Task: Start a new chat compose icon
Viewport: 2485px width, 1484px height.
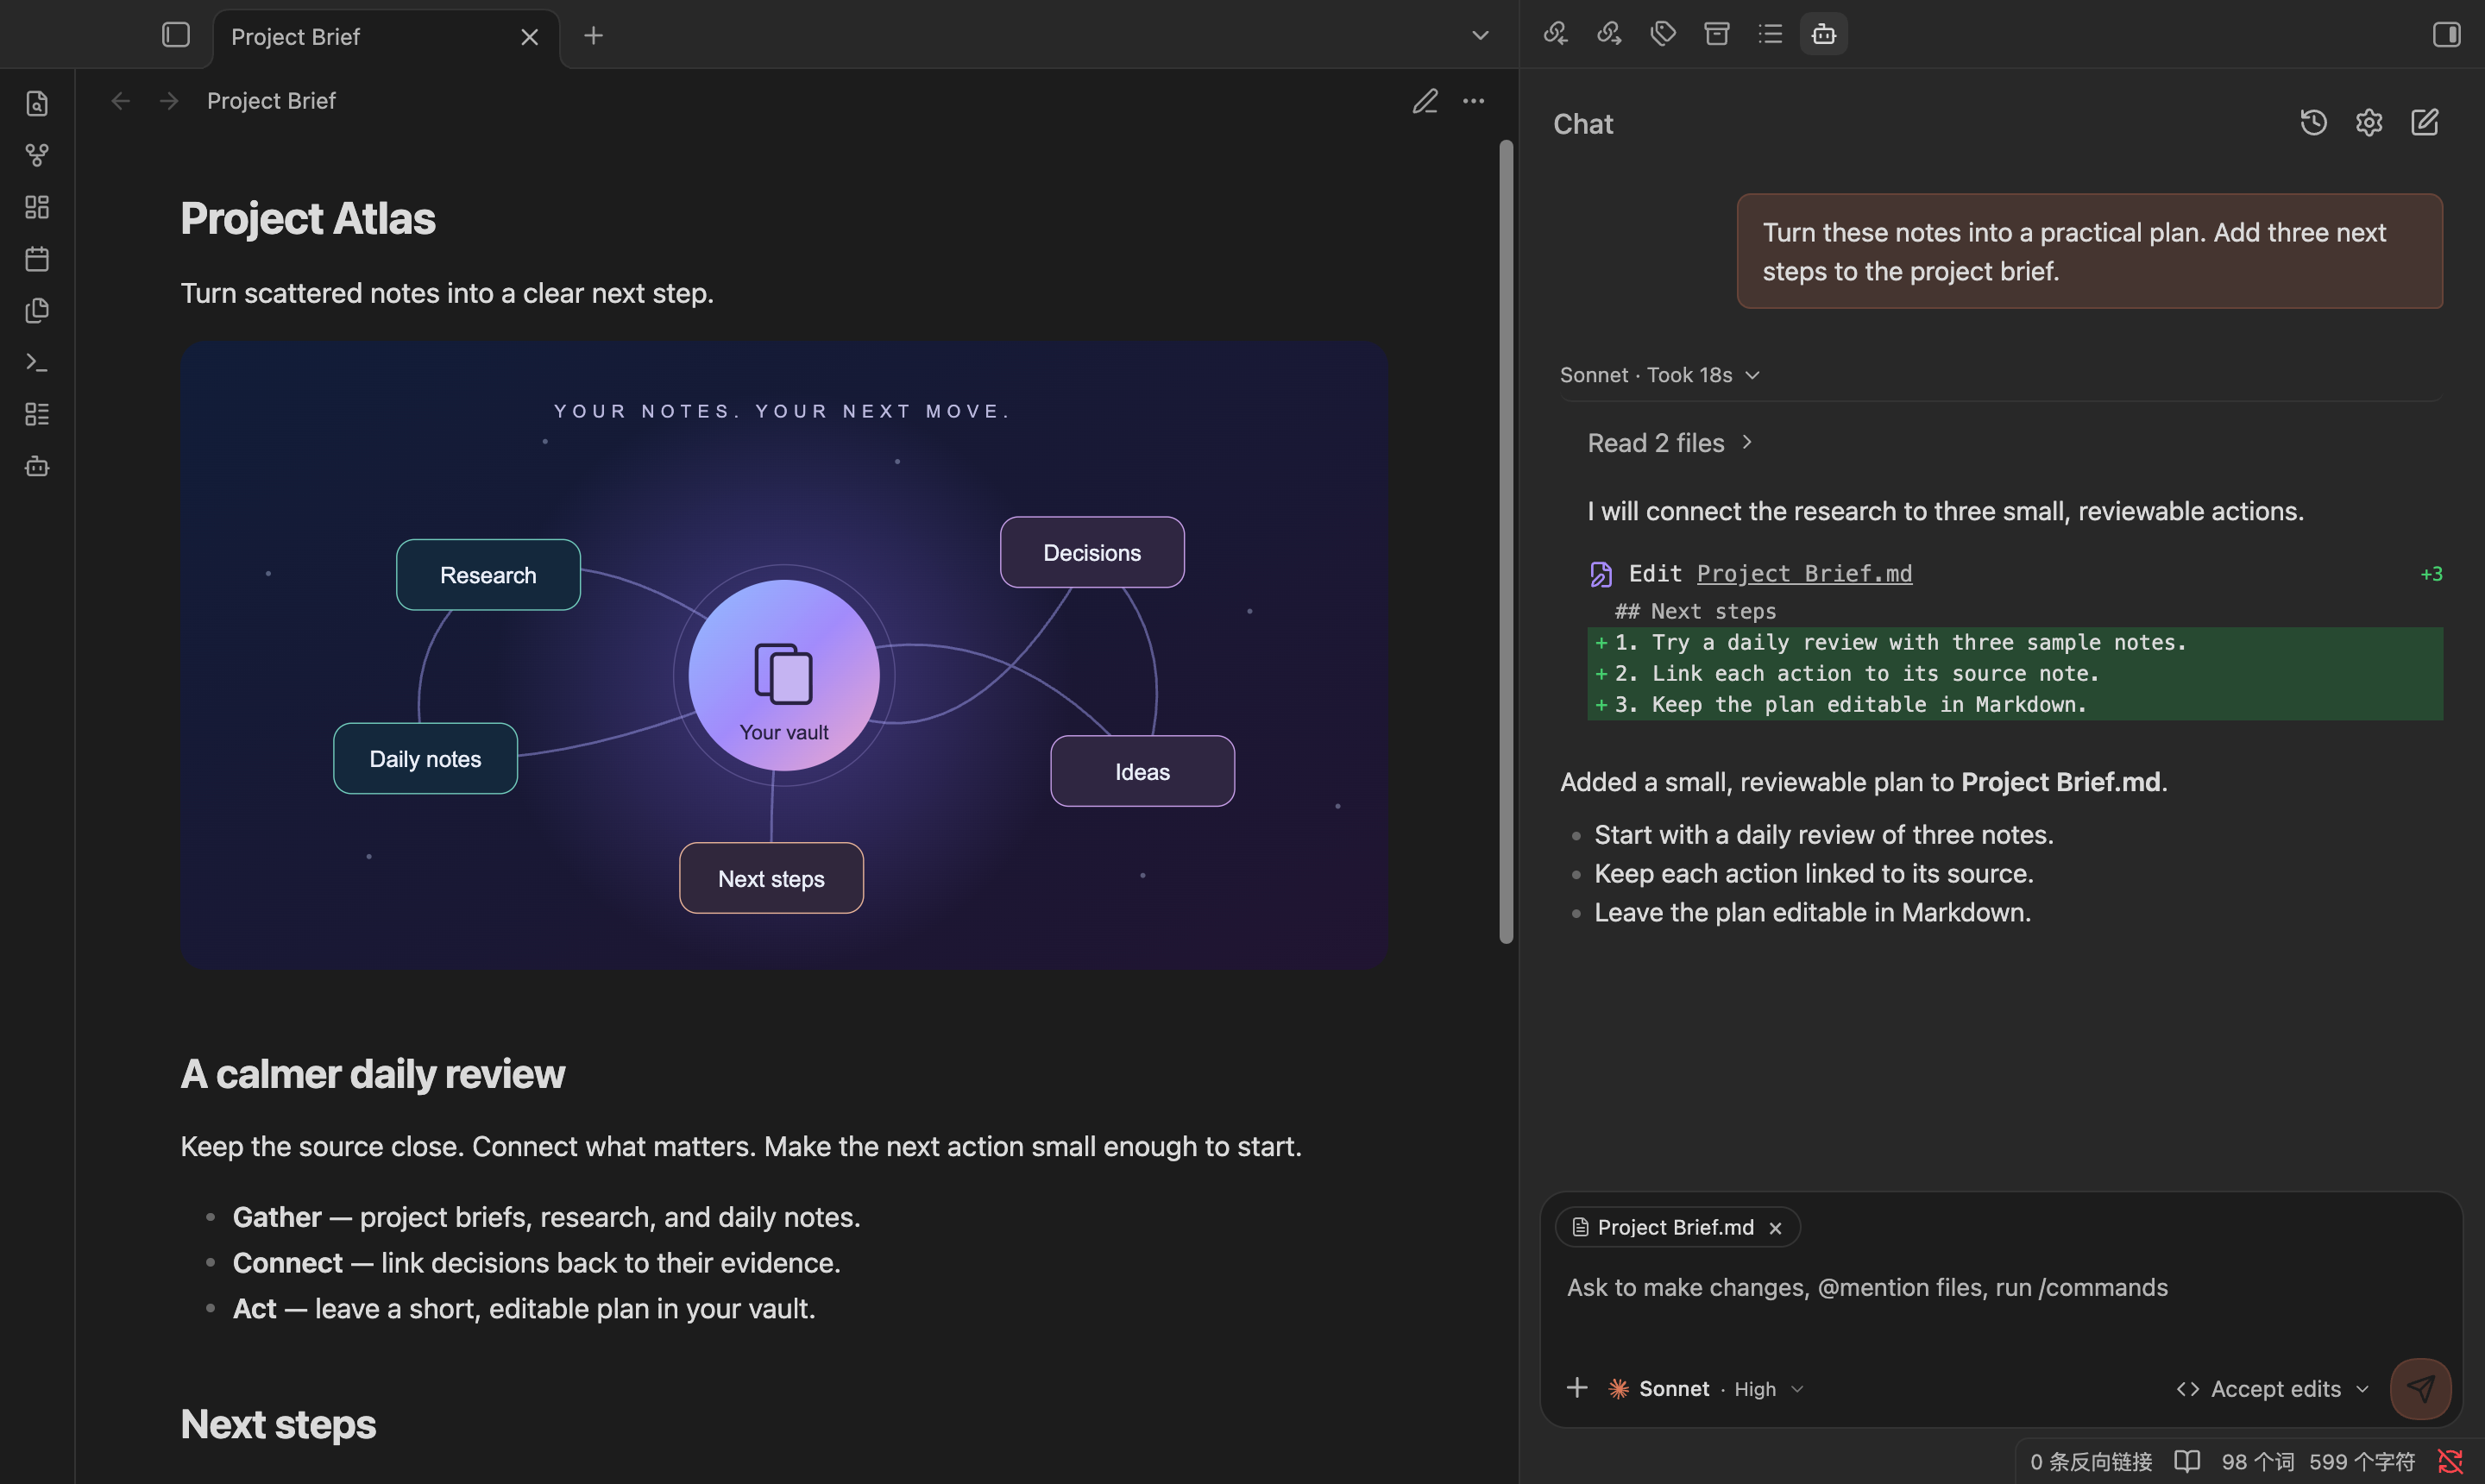Action: click(2425, 122)
